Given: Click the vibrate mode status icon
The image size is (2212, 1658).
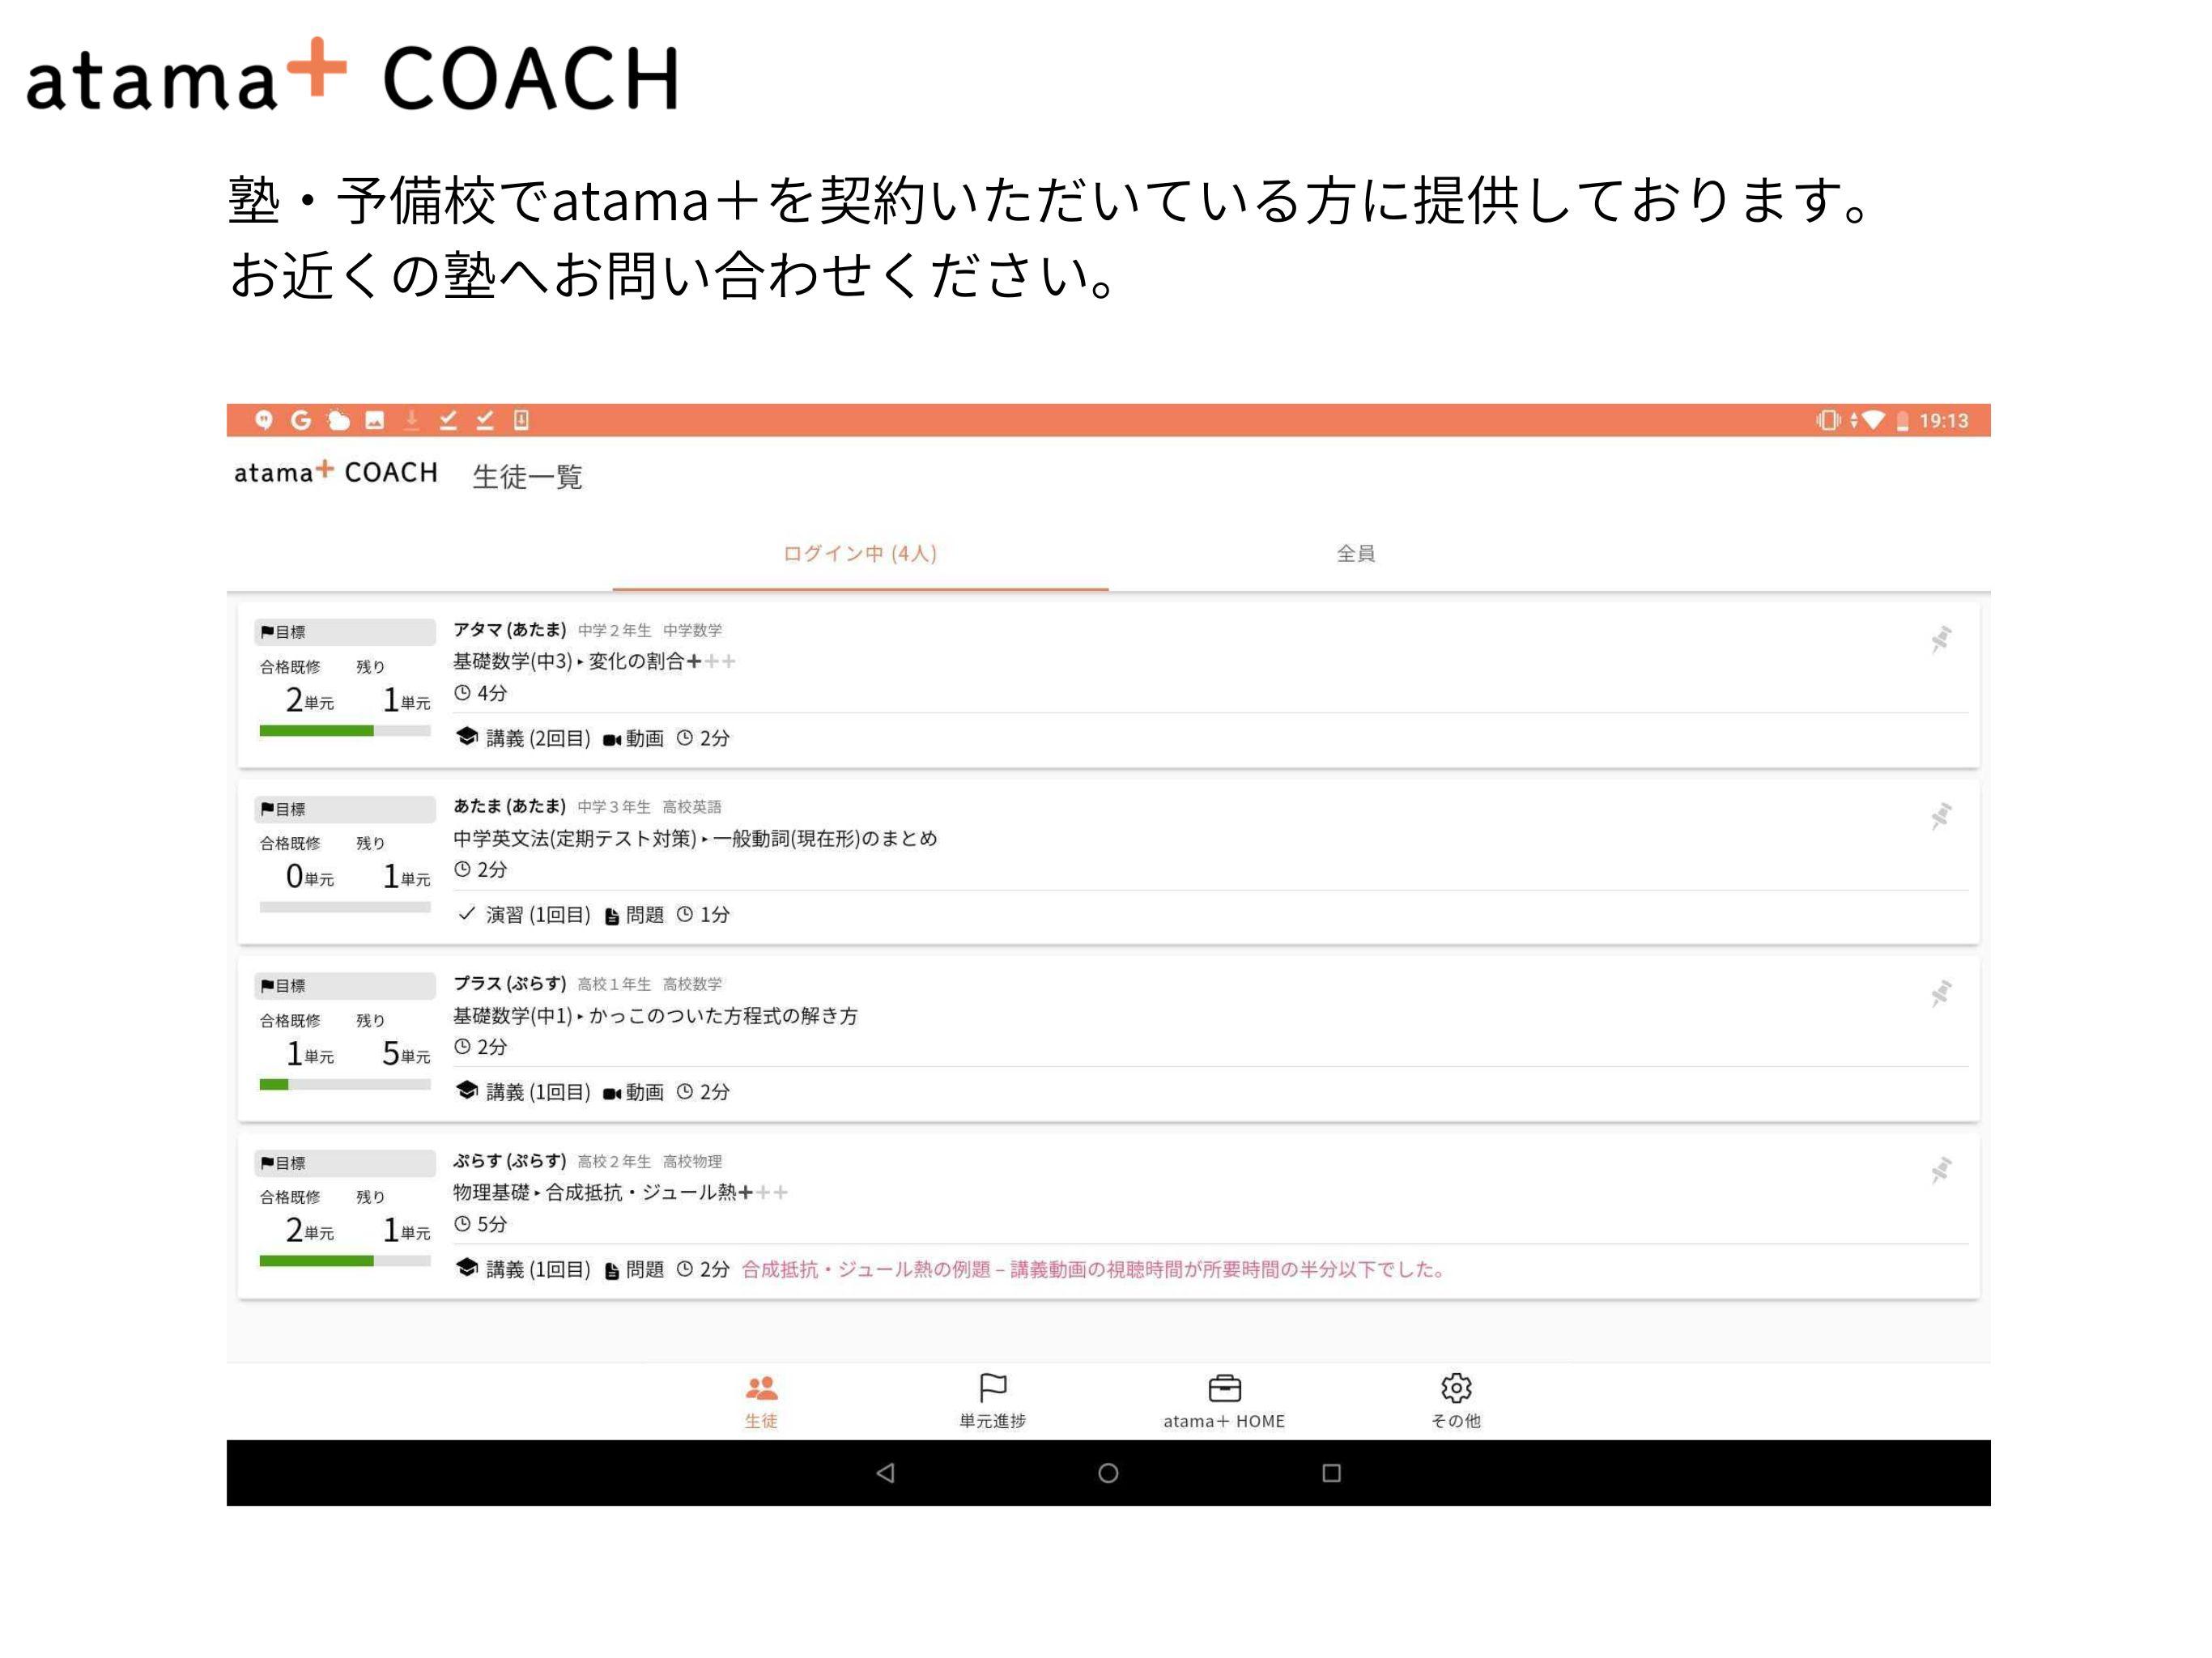Looking at the screenshot, I should point(1828,421).
